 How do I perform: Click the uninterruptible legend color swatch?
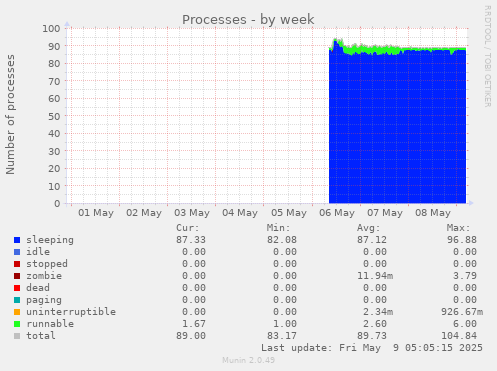coord(17,312)
